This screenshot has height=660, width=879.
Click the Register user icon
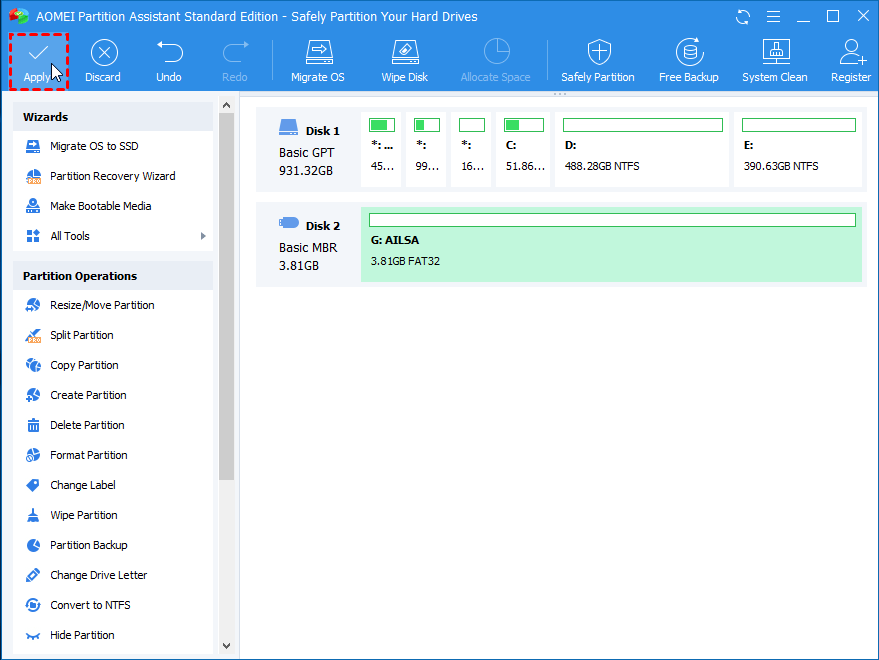click(850, 60)
